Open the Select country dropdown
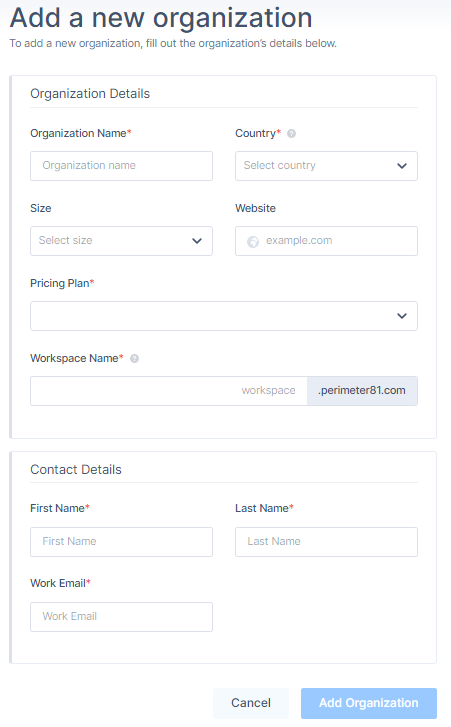The image size is (451, 727). (x=326, y=166)
